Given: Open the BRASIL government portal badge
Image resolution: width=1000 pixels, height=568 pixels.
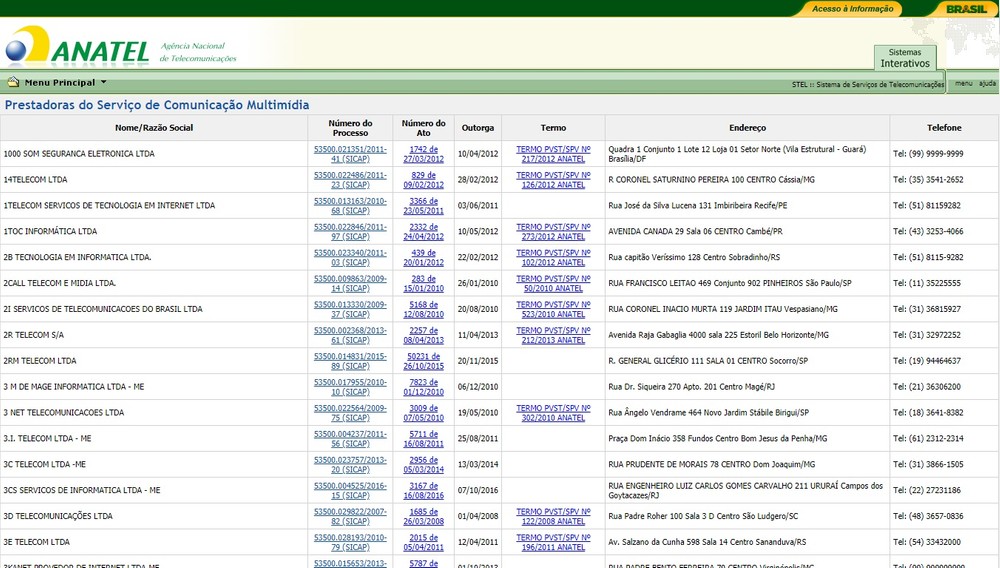Looking at the screenshot, I should tap(965, 9).
